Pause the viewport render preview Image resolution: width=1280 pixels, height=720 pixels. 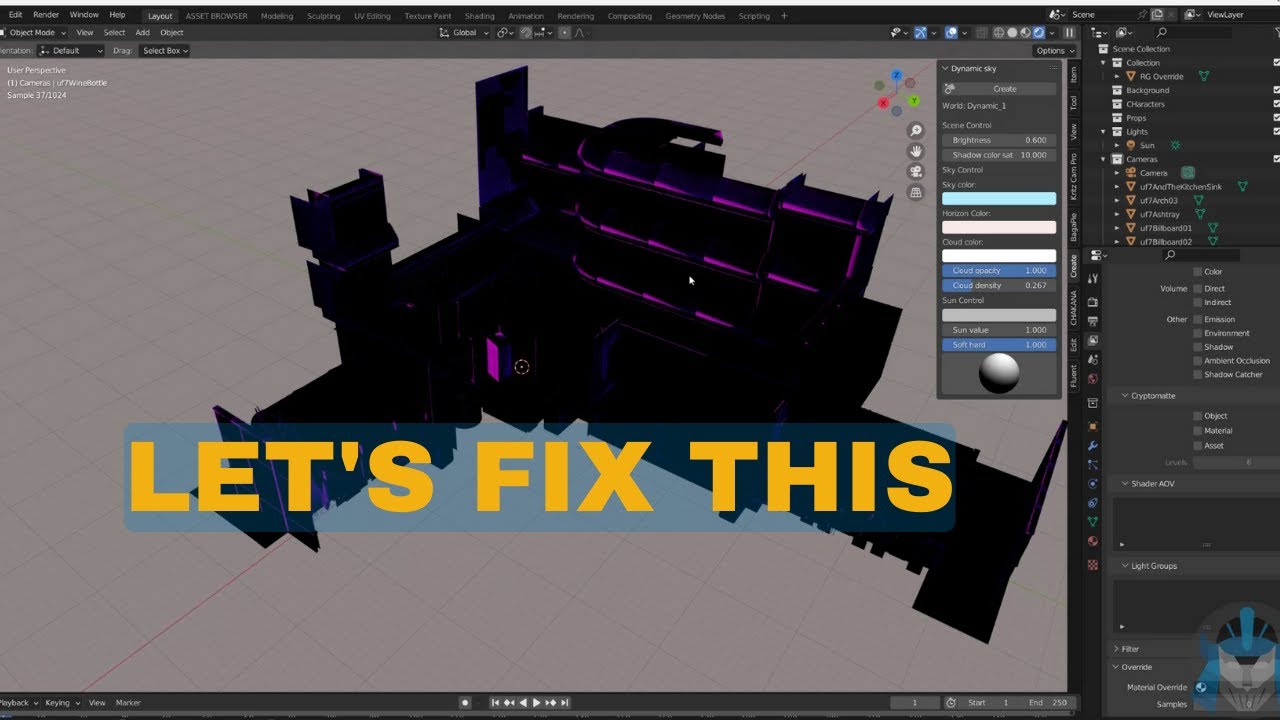[1069, 32]
